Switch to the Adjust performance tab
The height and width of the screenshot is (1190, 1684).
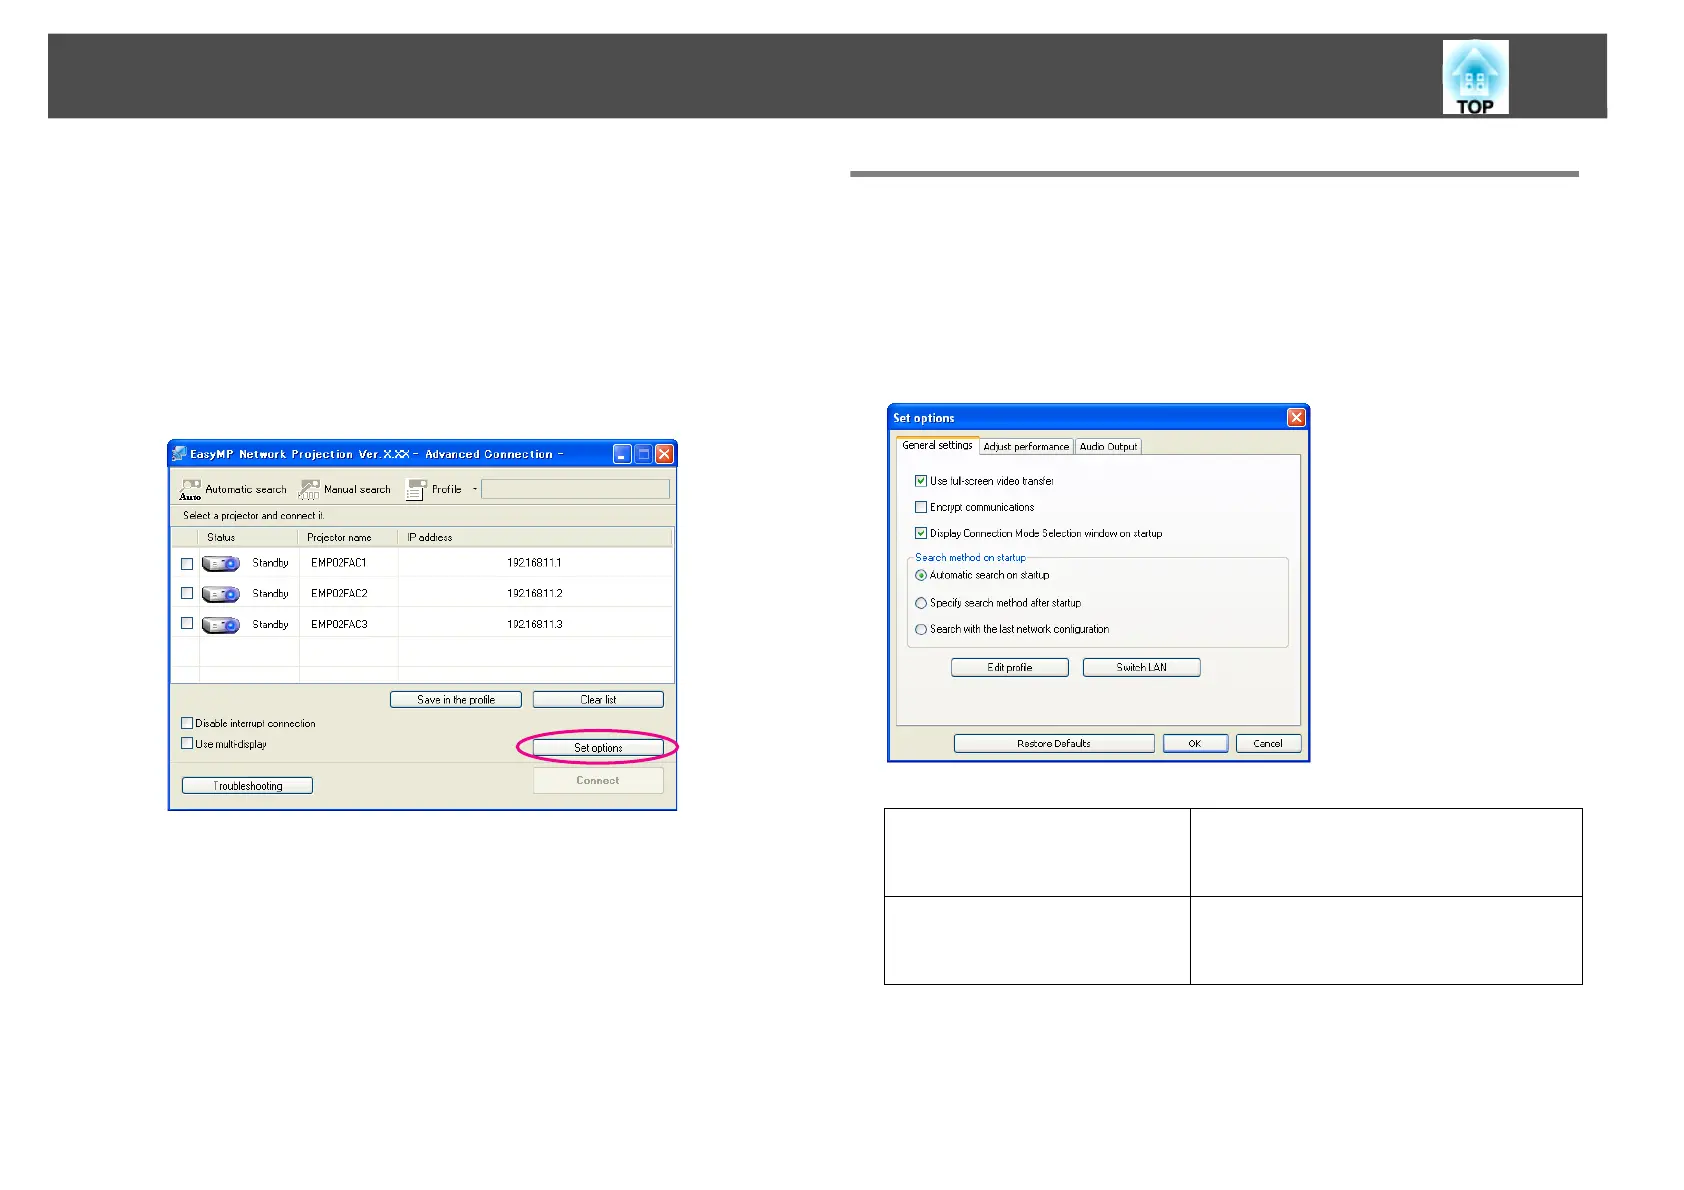click(x=1026, y=446)
